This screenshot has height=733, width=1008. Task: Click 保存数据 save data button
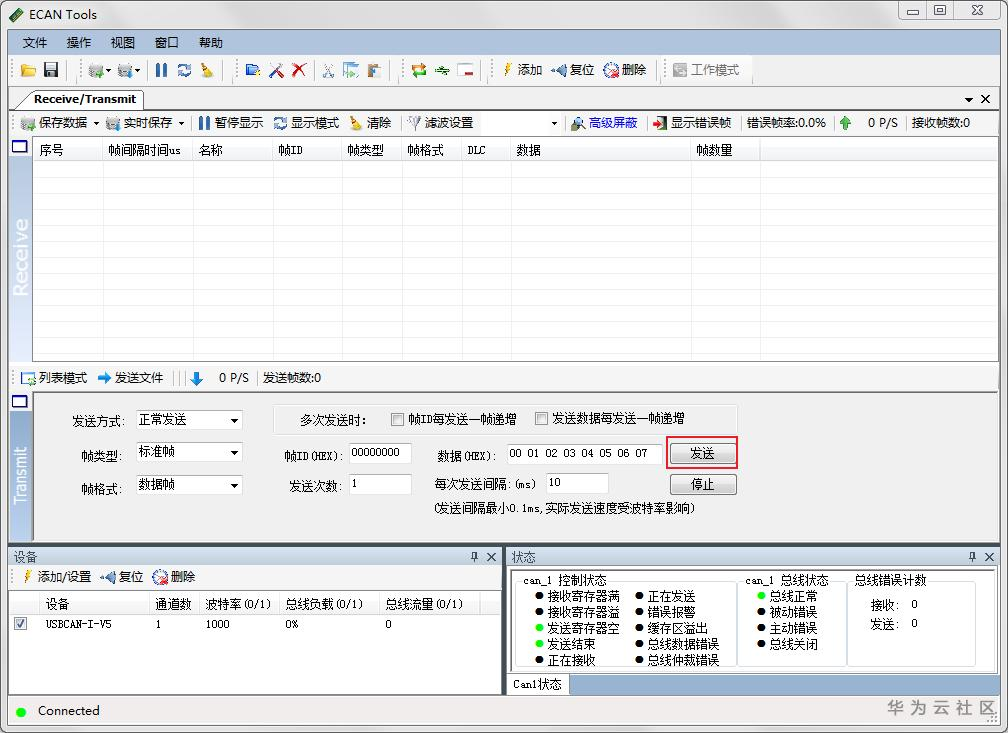pyautogui.click(x=54, y=122)
